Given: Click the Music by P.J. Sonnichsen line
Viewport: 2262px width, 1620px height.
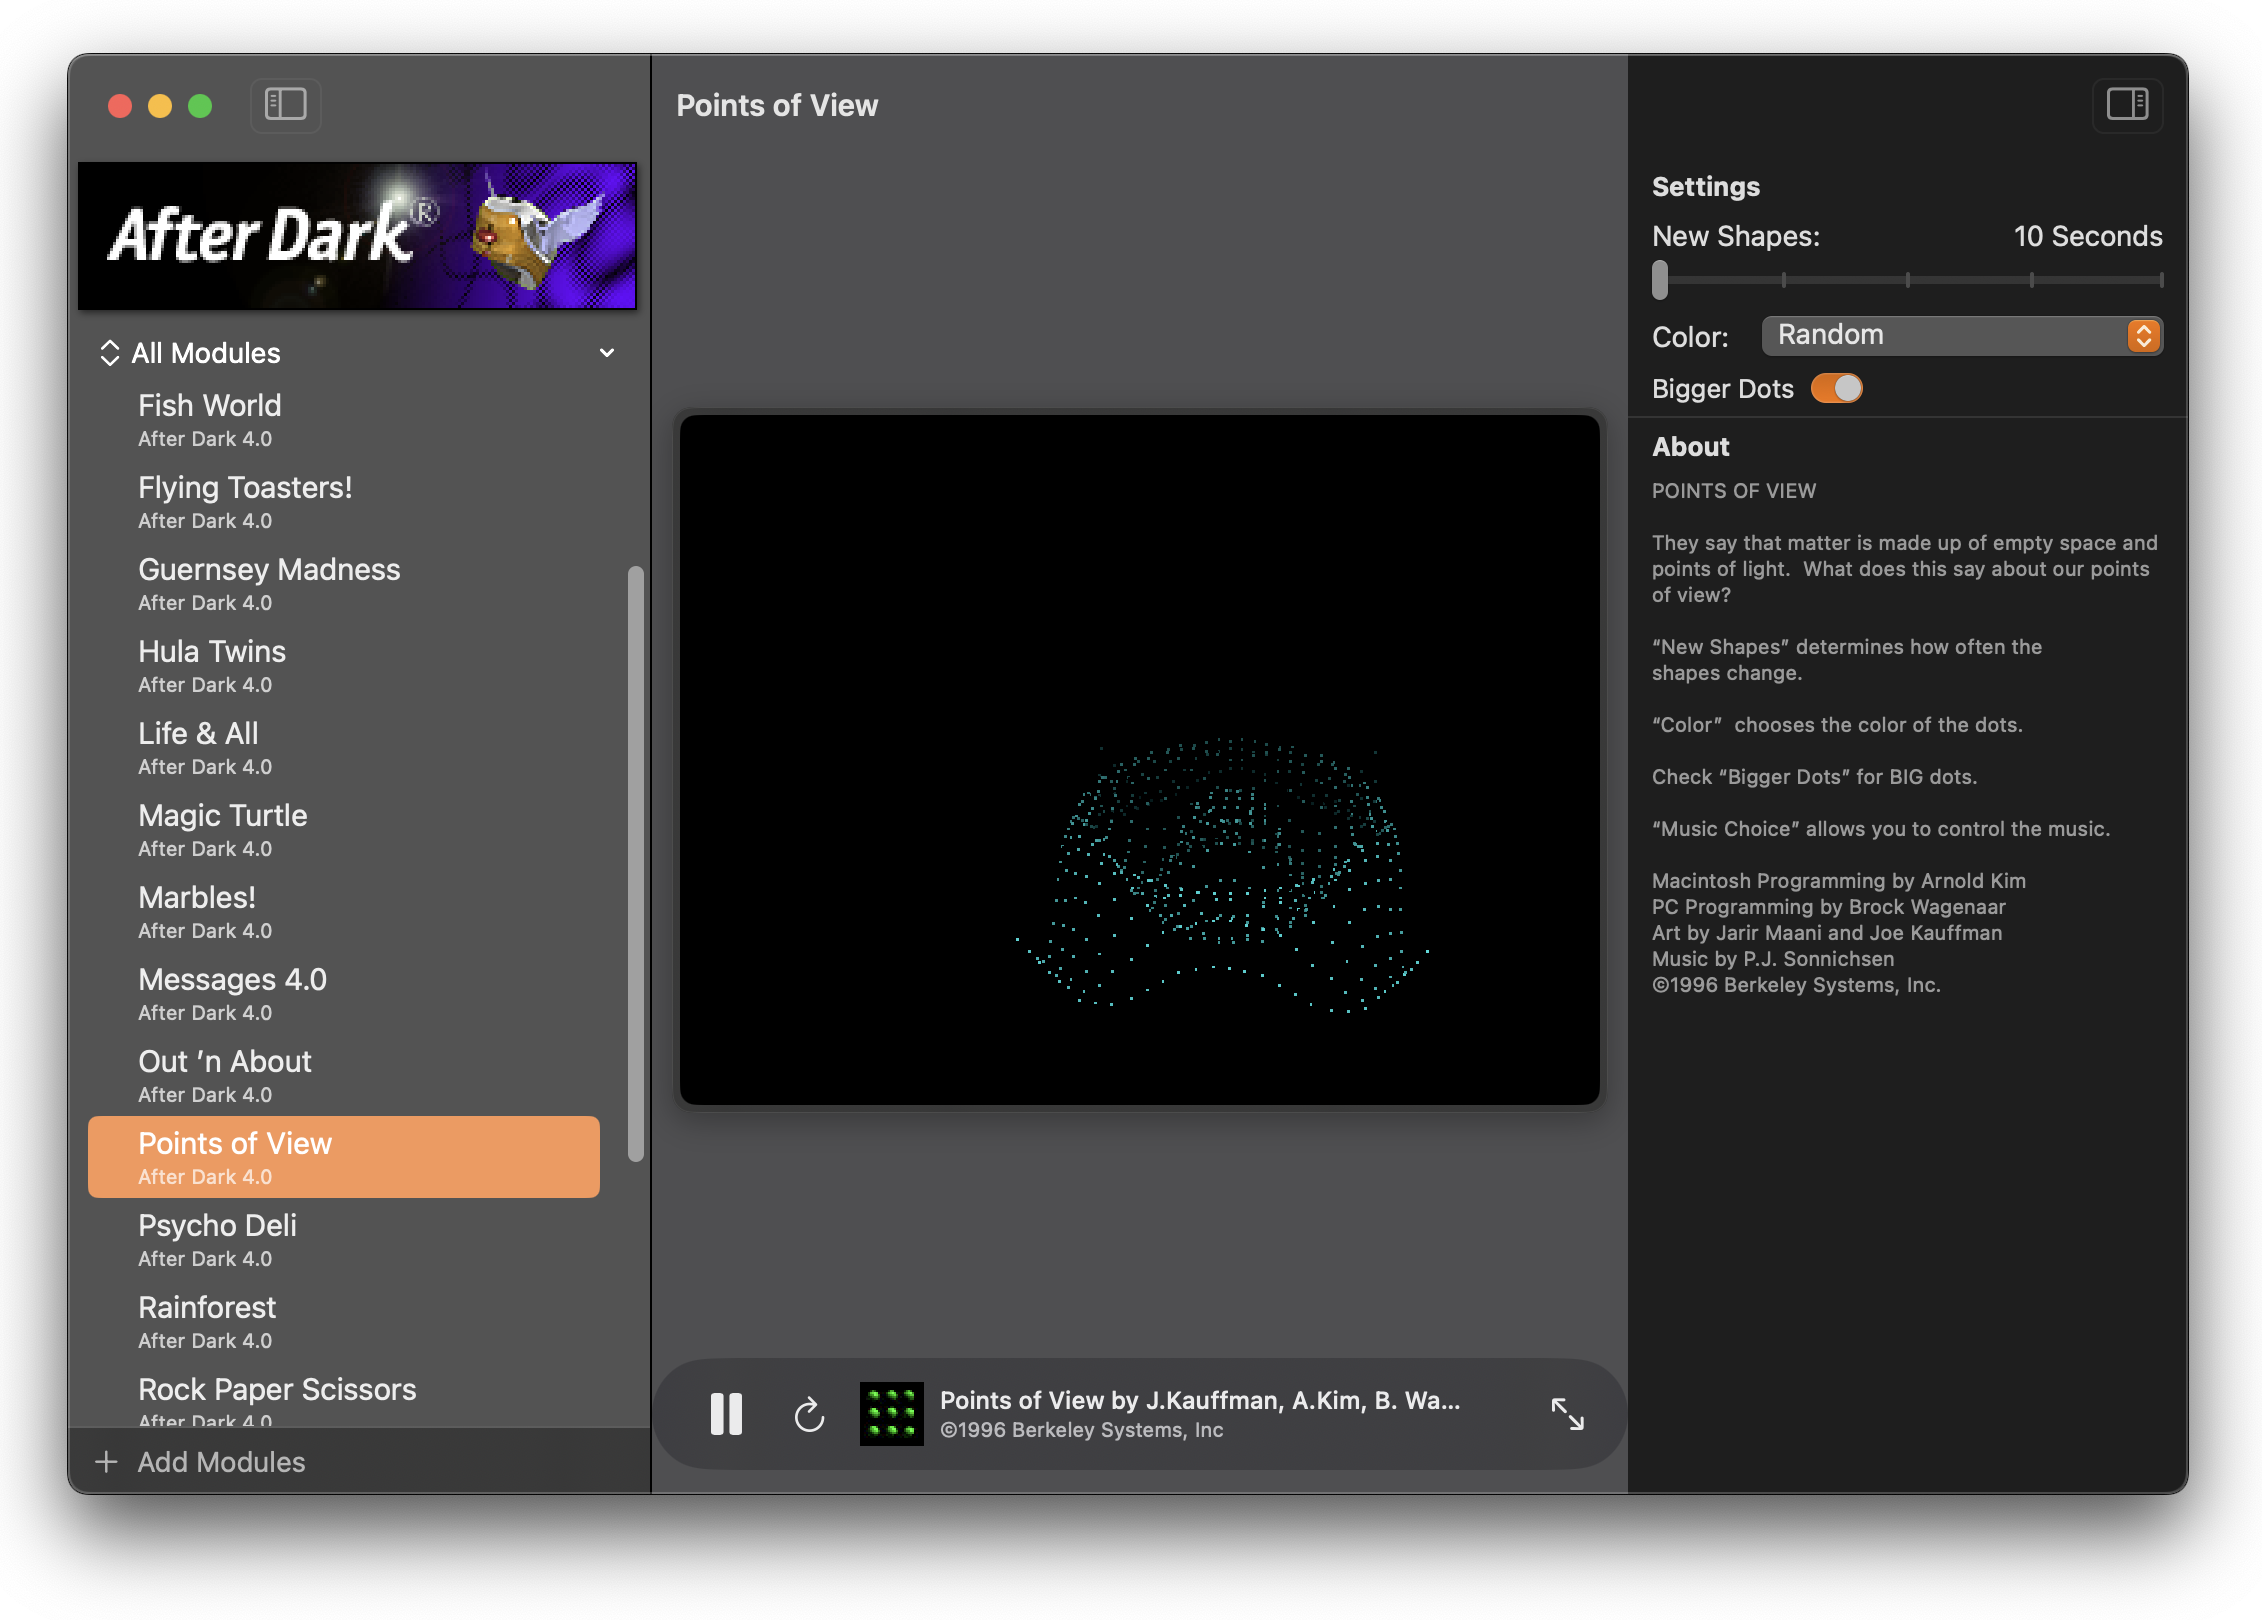Looking at the screenshot, I should 1773,959.
